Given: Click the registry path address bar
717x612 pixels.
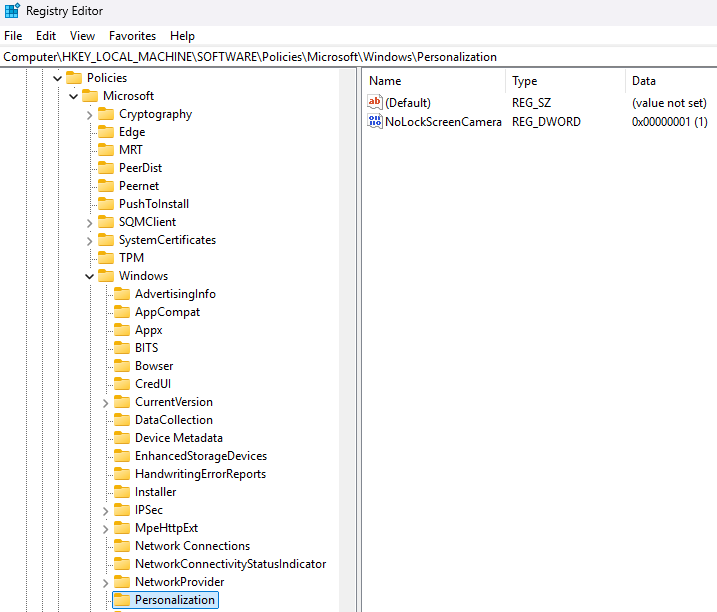Looking at the screenshot, I should (358, 57).
